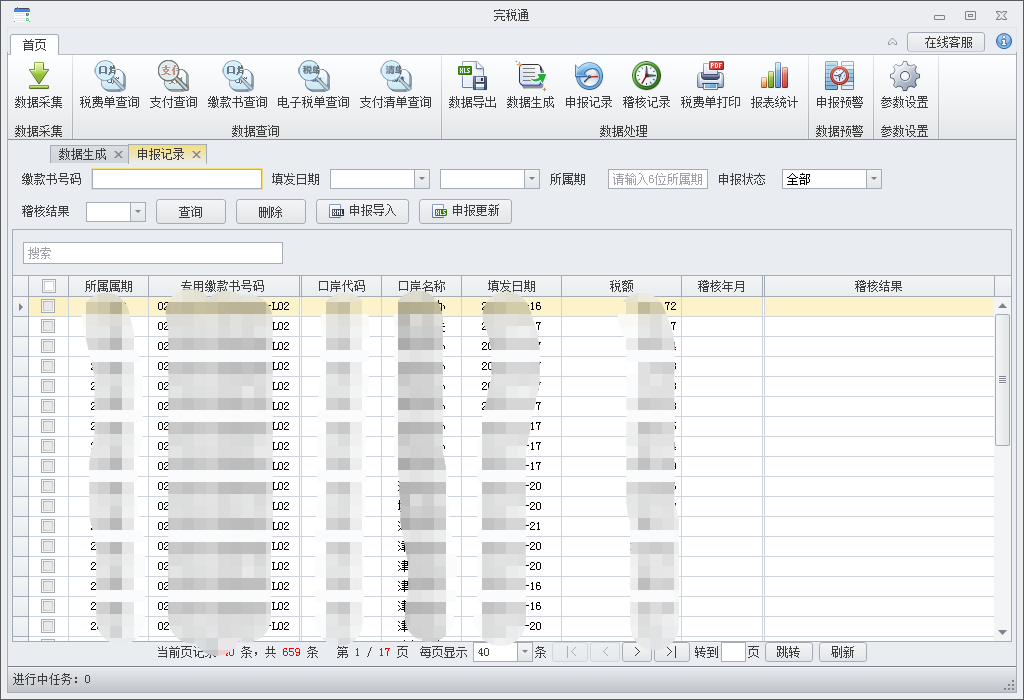
Task: Click the 申报导入 import button
Action: click(x=362, y=211)
